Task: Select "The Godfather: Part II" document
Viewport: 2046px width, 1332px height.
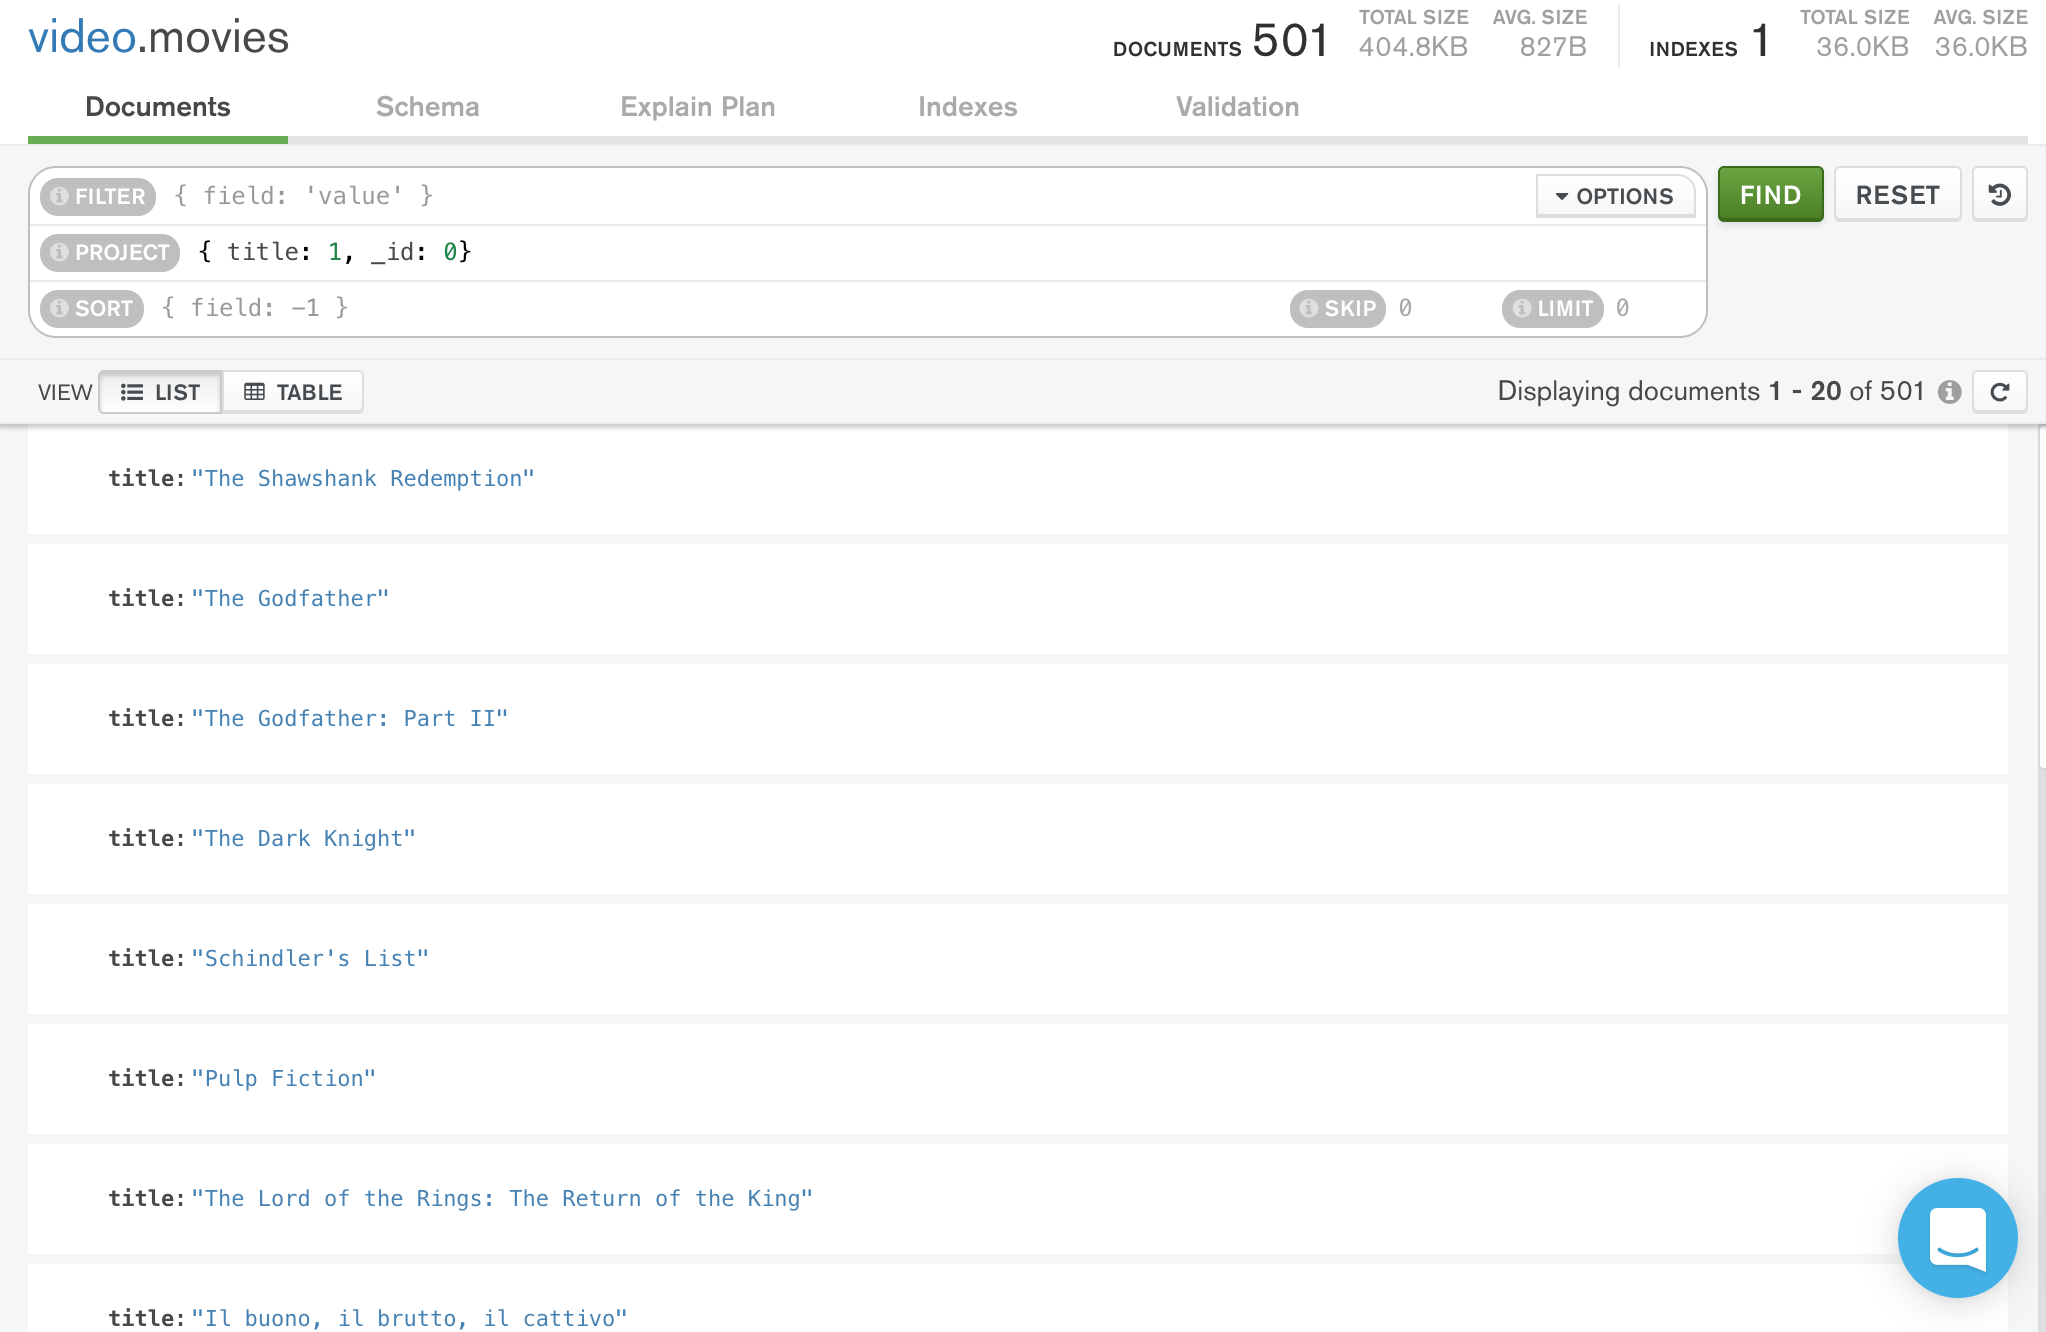Action: pos(1018,719)
